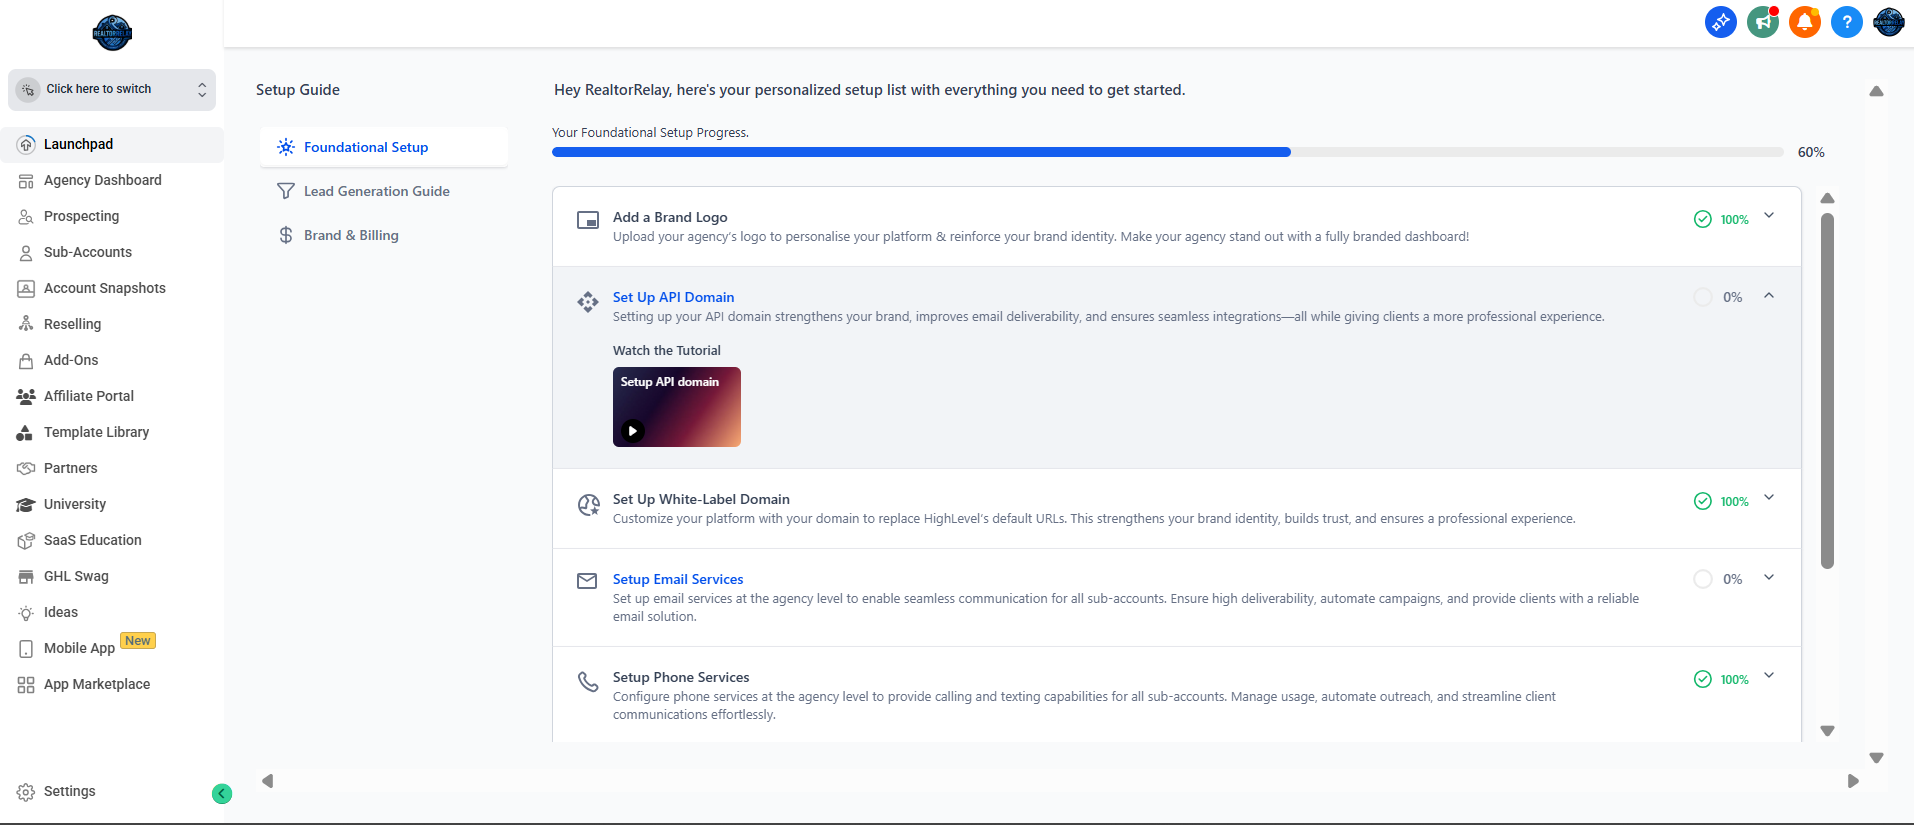The height and width of the screenshot is (825, 1914).
Task: Open the Setup Email Services link
Action: (678, 579)
